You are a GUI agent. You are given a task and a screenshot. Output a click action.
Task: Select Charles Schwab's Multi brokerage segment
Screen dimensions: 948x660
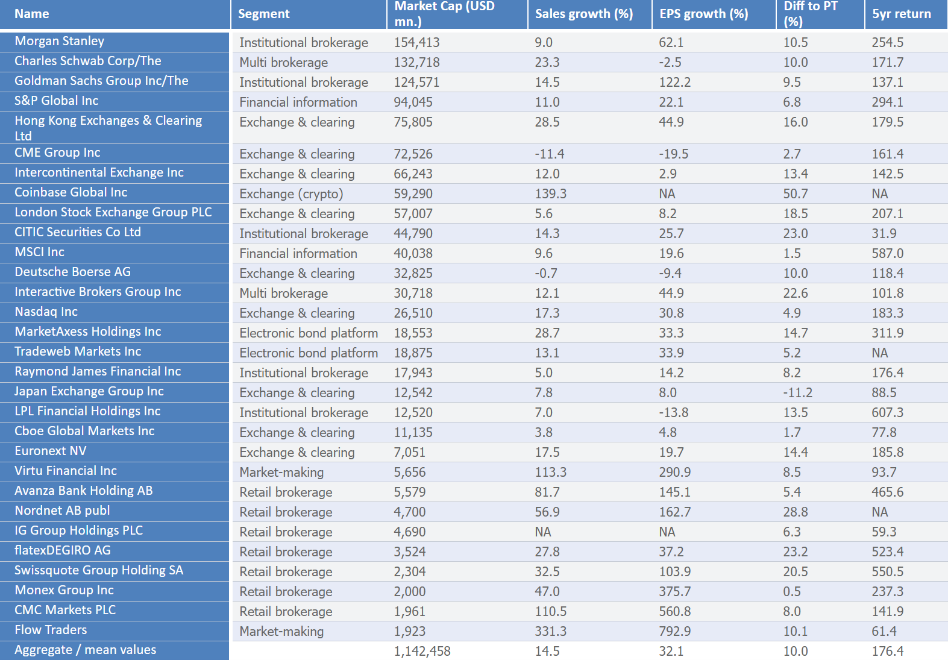click(x=284, y=63)
